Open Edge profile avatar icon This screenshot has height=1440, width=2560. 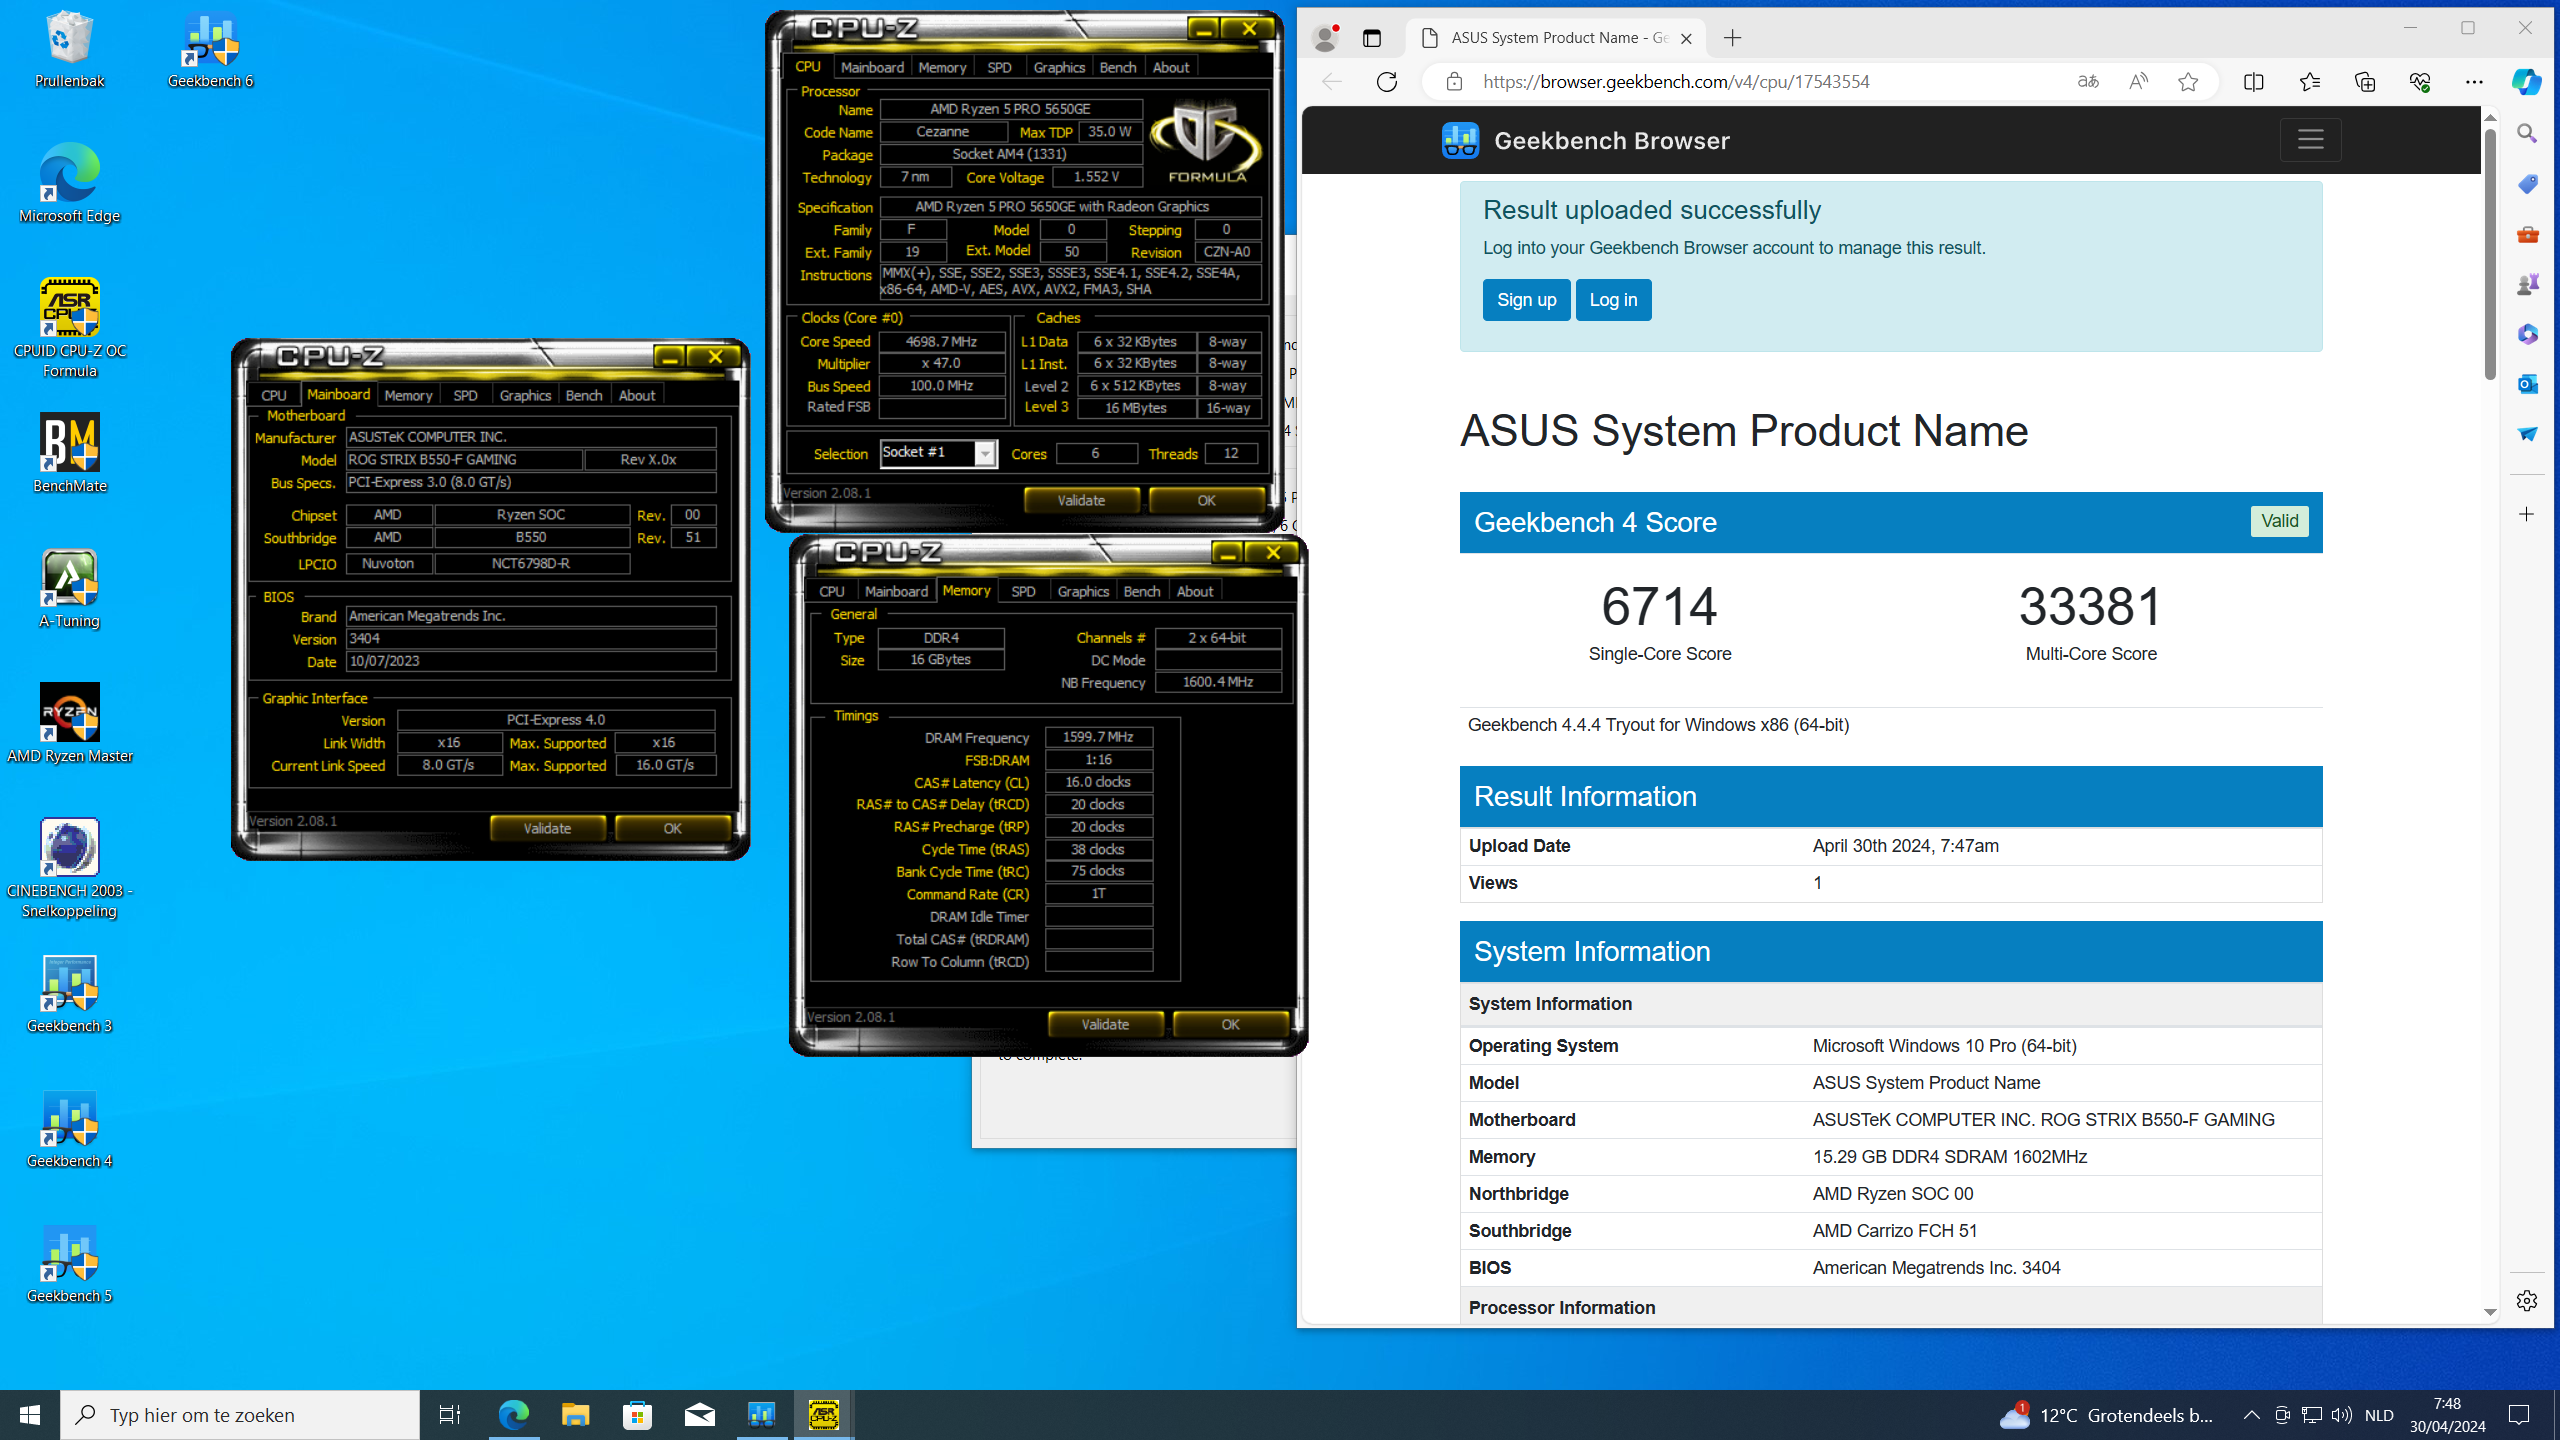click(x=1326, y=38)
